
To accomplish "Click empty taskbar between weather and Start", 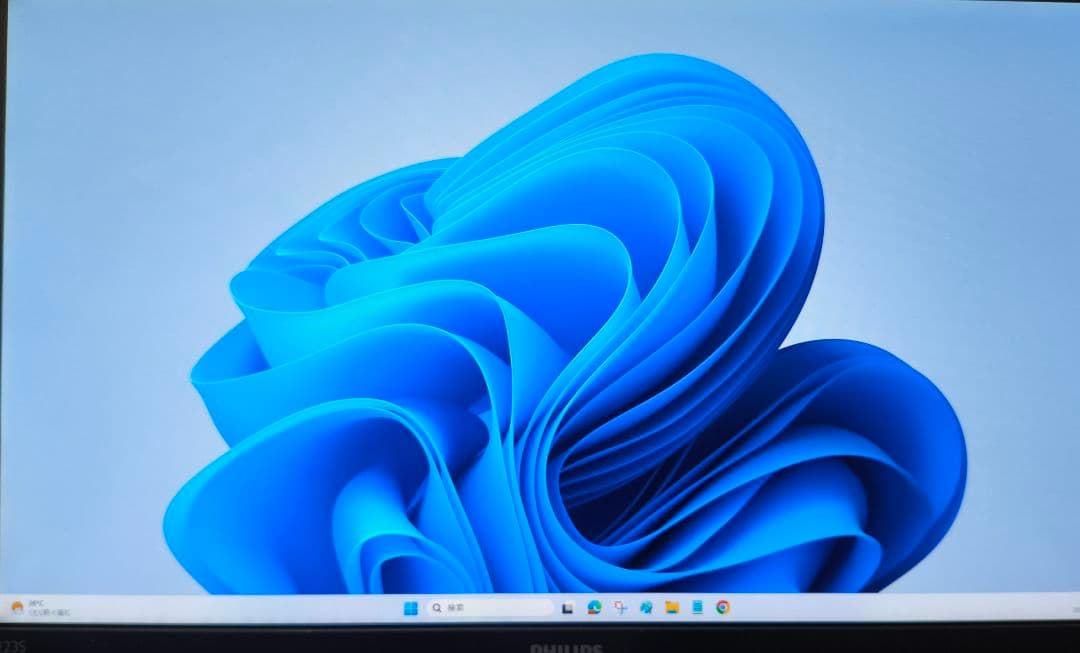I will [x=230, y=608].
